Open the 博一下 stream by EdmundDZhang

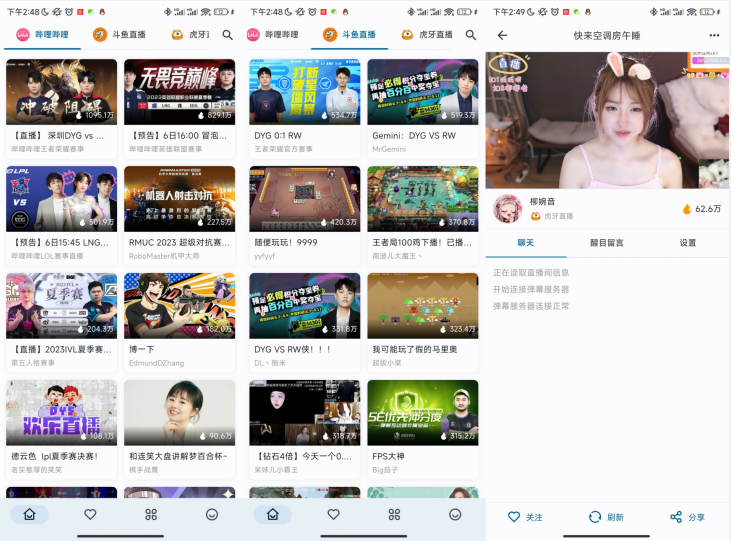[x=180, y=306]
